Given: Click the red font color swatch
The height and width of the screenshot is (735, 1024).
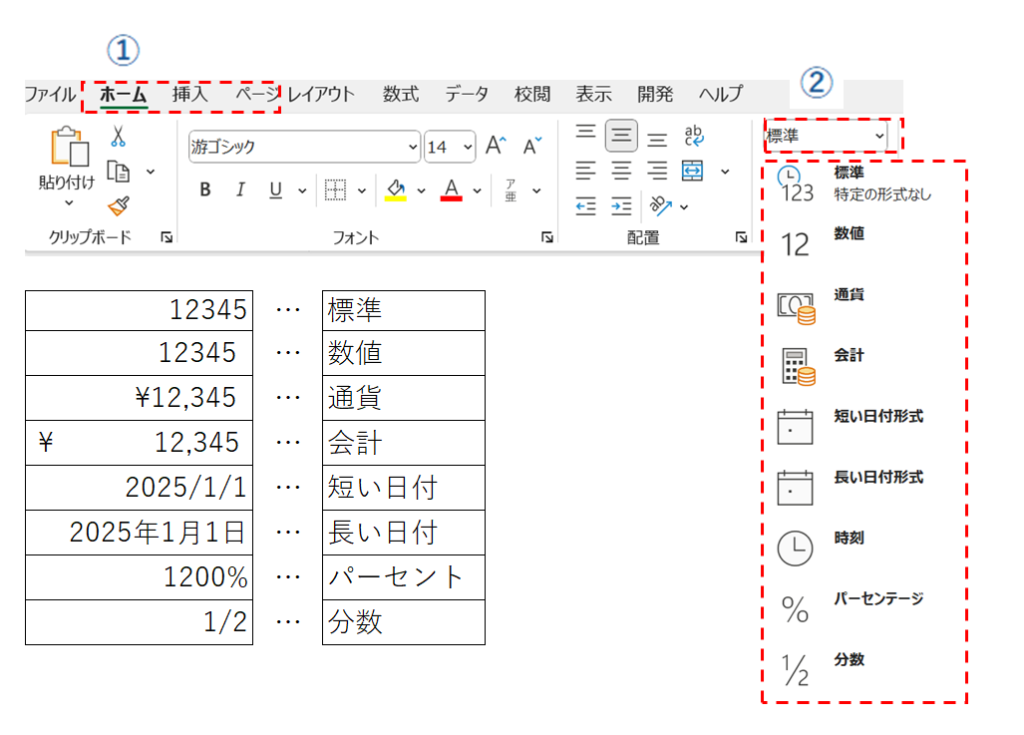Looking at the screenshot, I should [x=451, y=190].
